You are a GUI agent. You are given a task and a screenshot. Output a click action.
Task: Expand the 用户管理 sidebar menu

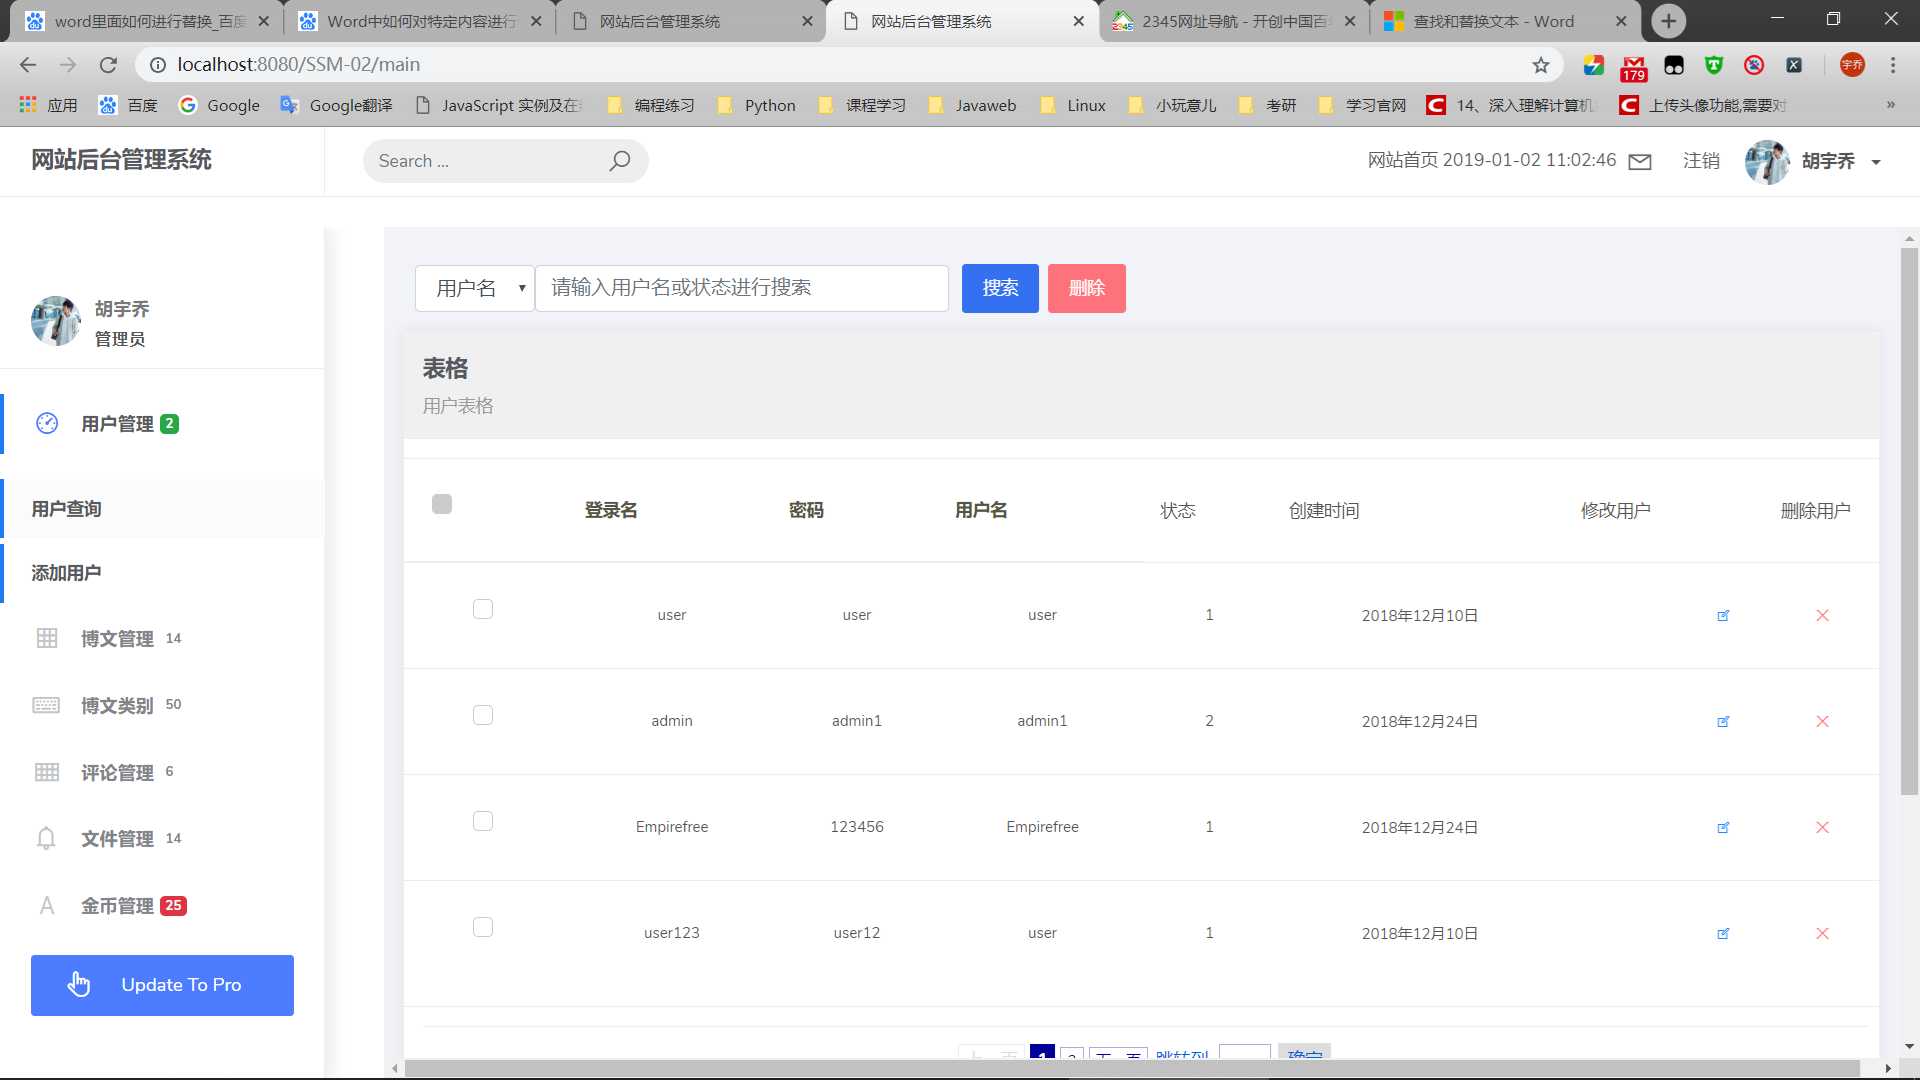[x=117, y=424]
